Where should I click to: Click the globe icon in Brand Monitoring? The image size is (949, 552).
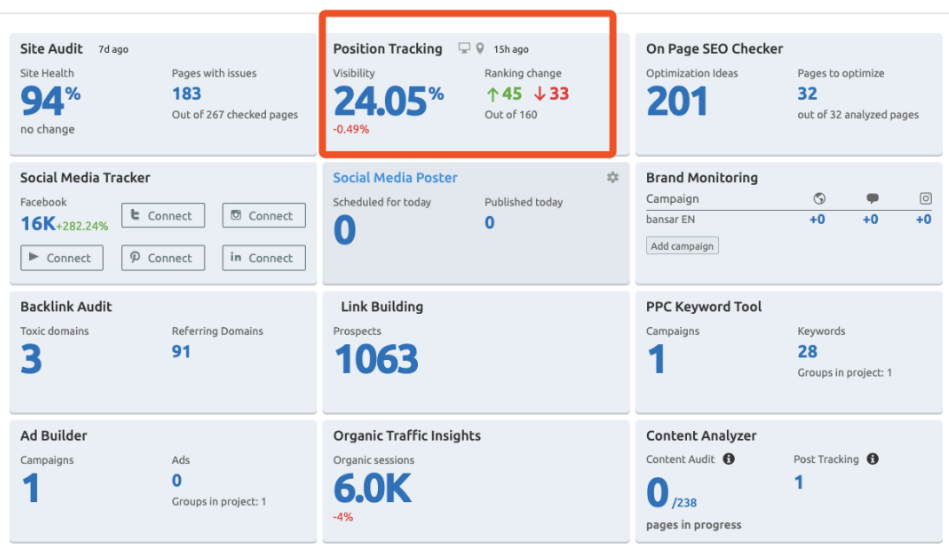click(819, 199)
